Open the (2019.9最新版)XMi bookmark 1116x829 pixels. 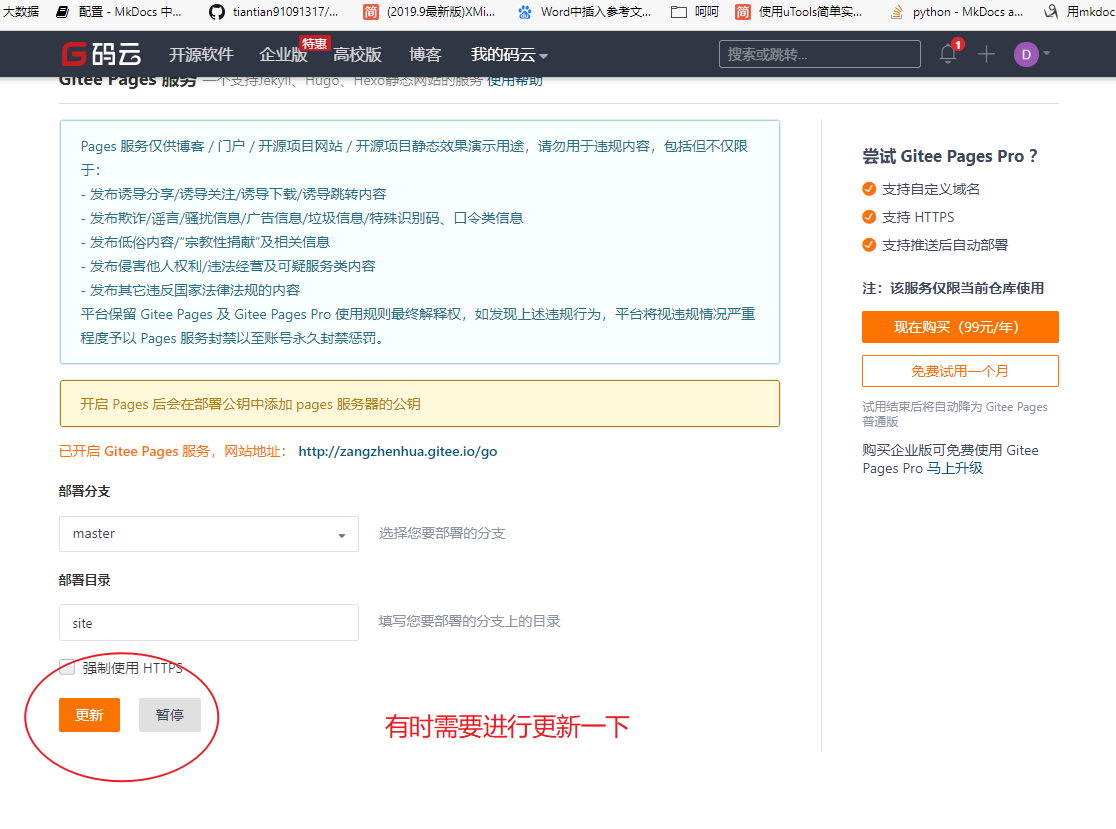pos(429,11)
